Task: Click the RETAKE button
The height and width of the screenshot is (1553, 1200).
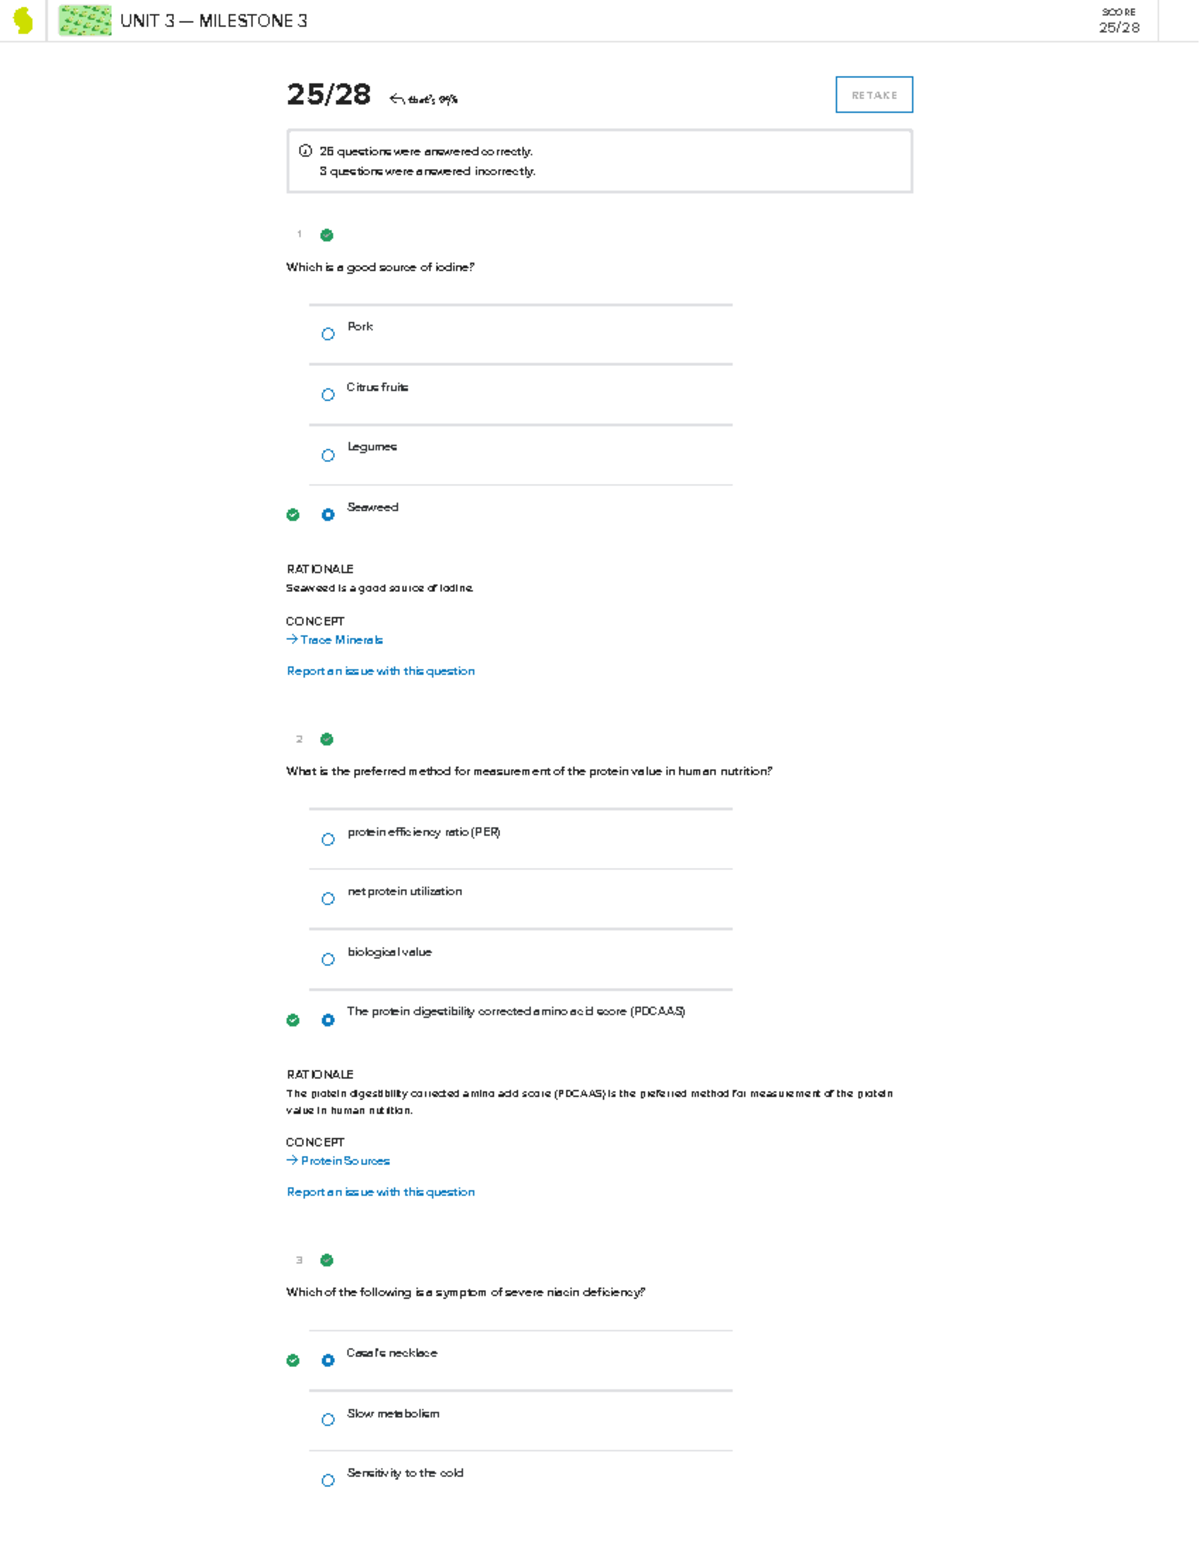Action: pos(874,95)
